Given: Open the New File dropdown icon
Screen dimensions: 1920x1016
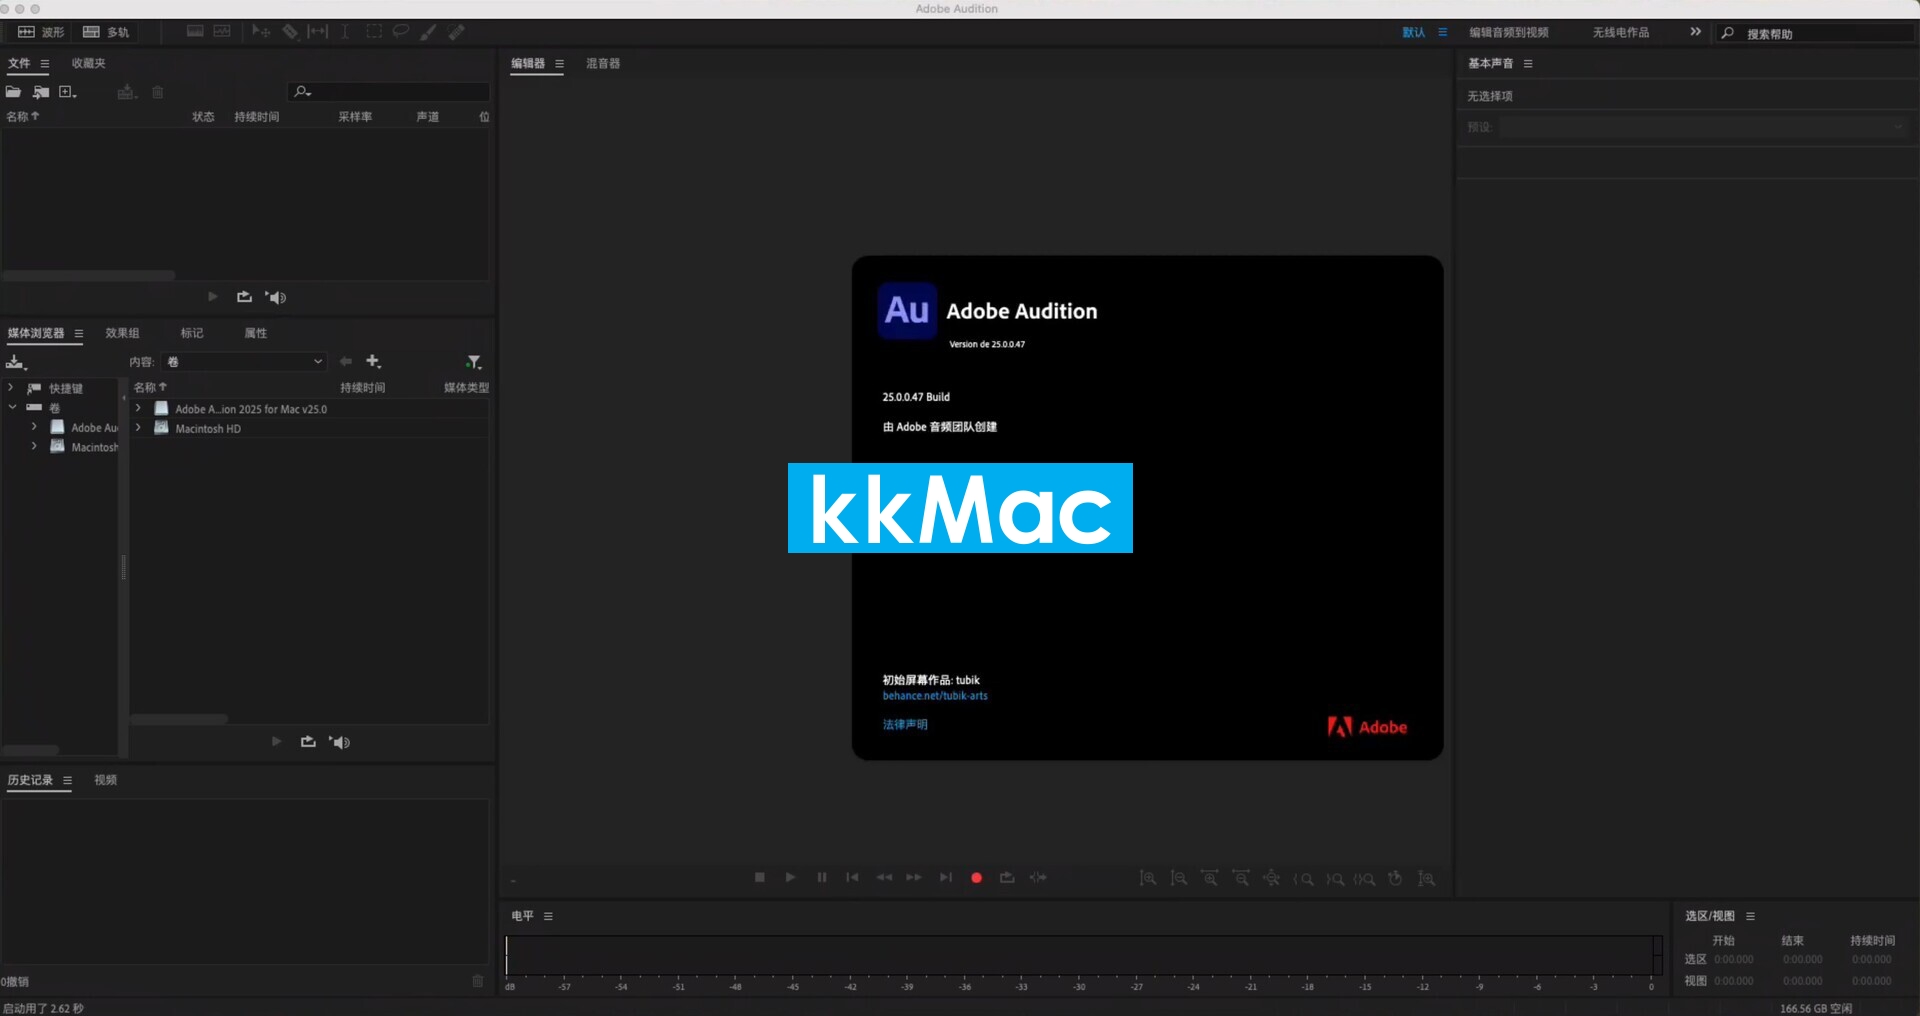Looking at the screenshot, I should coord(68,92).
